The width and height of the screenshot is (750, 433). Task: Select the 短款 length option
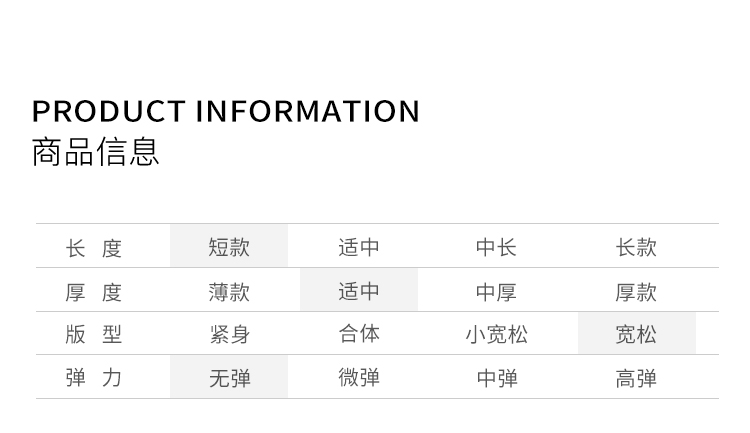tap(229, 247)
